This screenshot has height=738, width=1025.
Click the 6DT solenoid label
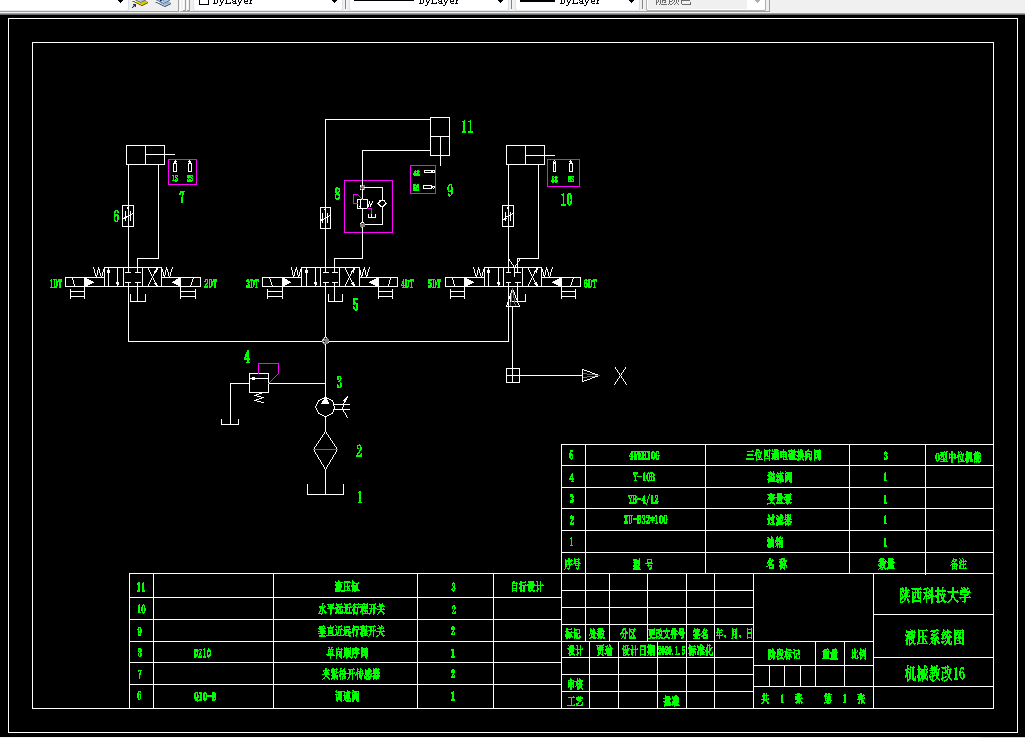(x=590, y=284)
